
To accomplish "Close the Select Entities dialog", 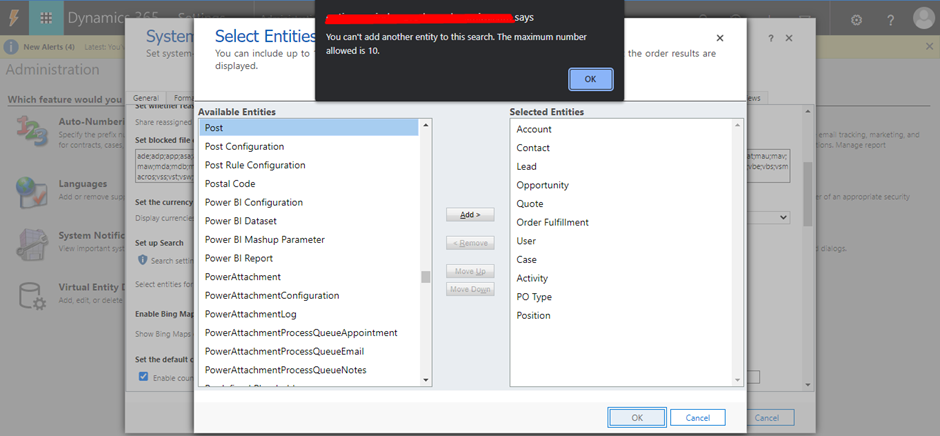I will (720, 38).
